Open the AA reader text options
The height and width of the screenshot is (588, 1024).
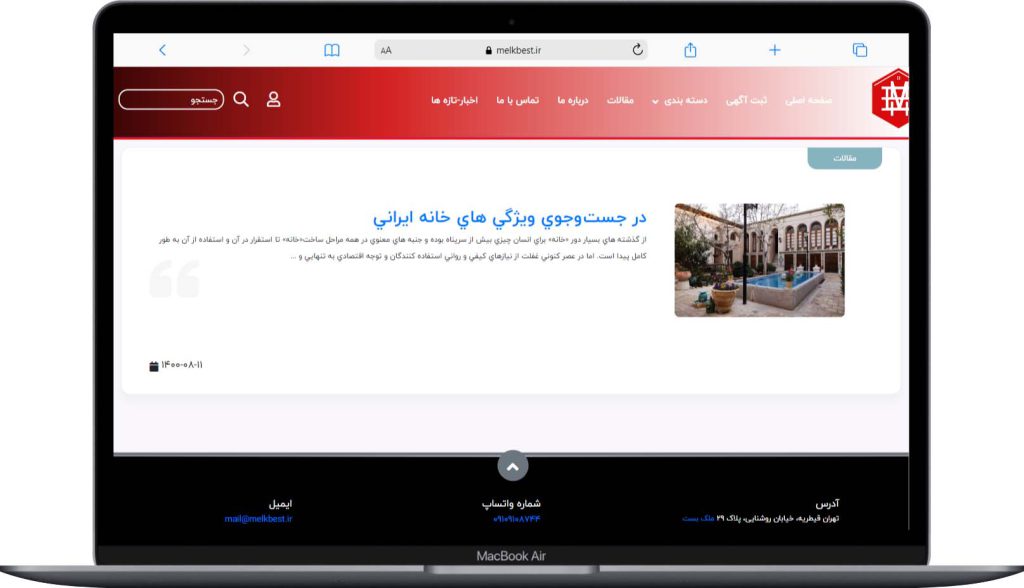click(386, 50)
